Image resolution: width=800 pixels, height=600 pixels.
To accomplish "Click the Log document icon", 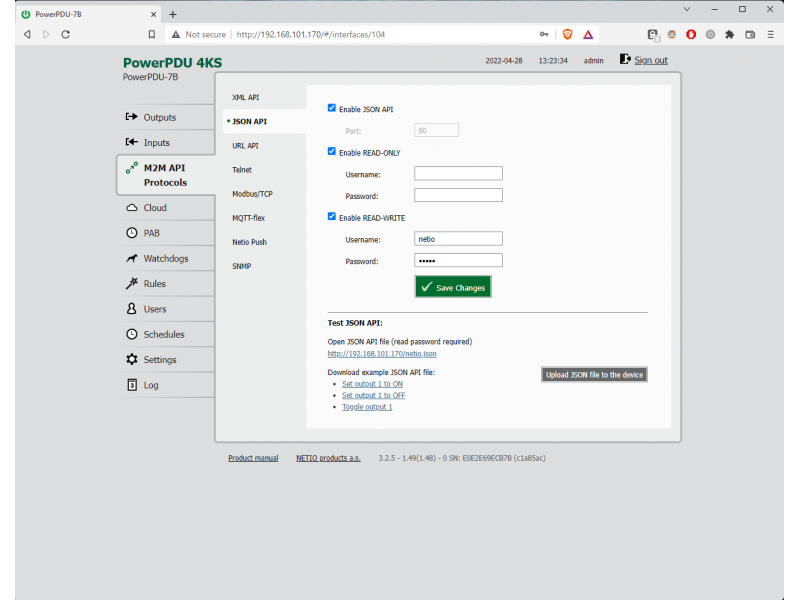I will (132, 385).
